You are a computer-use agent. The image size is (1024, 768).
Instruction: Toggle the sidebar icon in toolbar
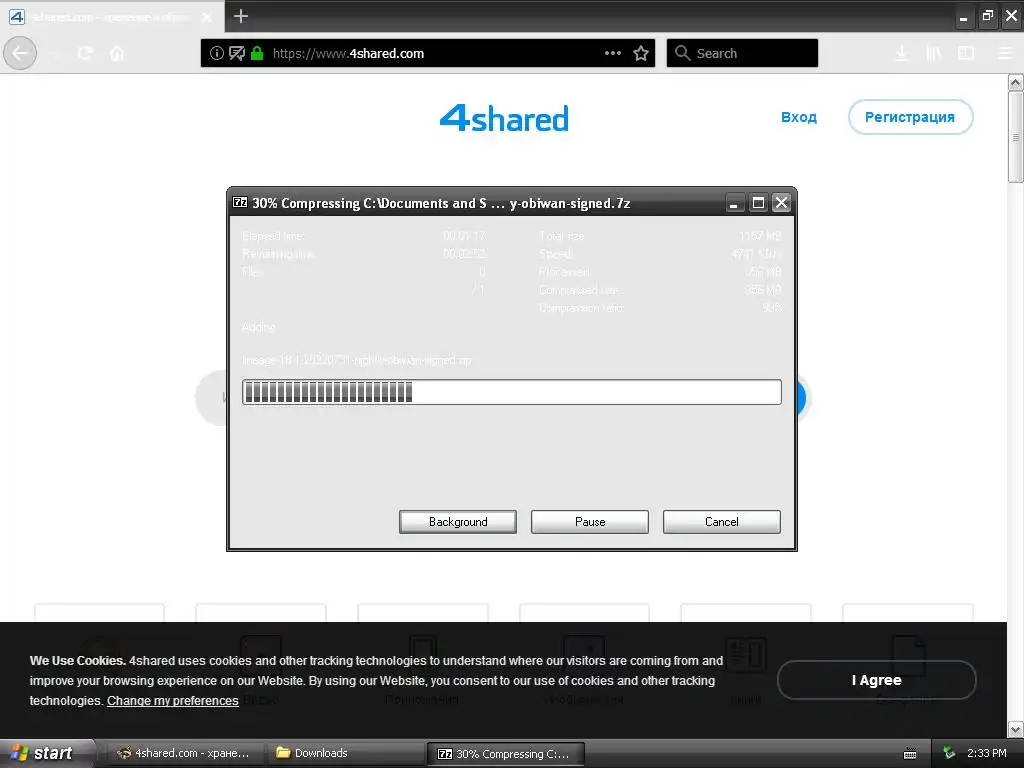pyautogui.click(x=966, y=53)
